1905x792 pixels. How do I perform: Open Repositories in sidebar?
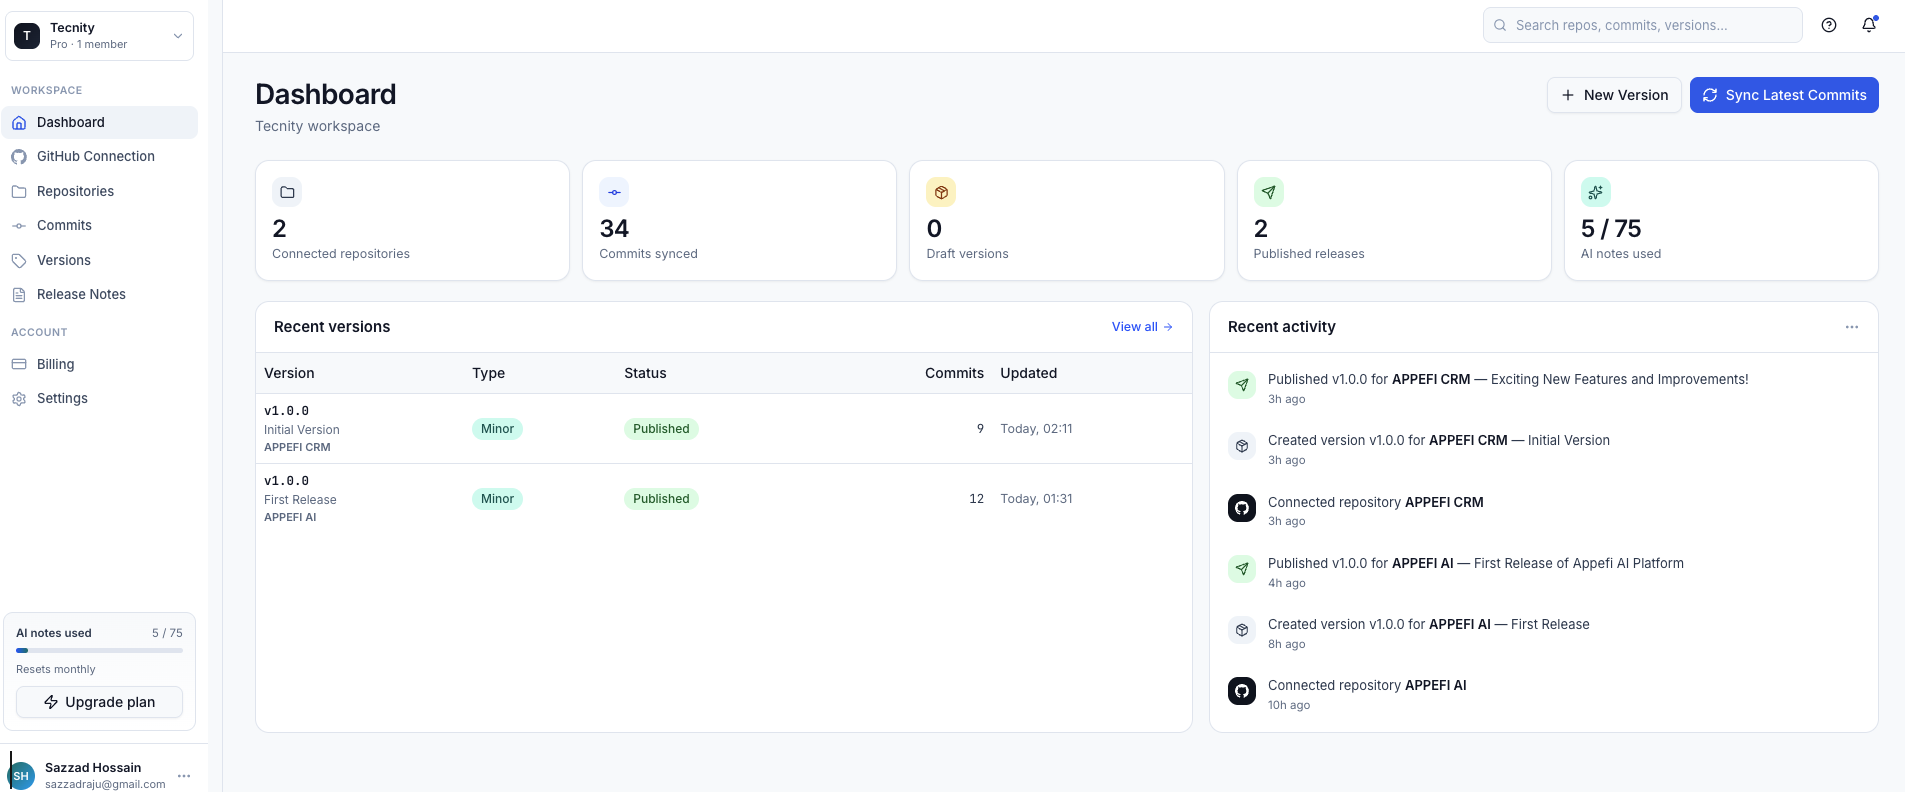point(100,191)
